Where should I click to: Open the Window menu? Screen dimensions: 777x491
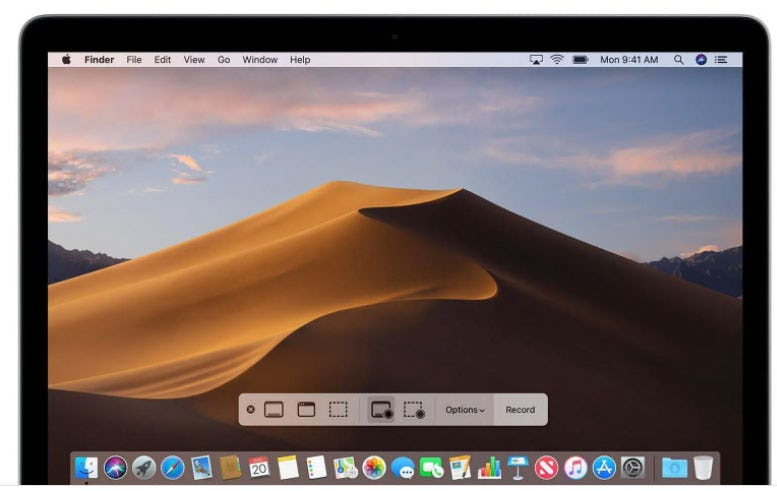click(260, 59)
